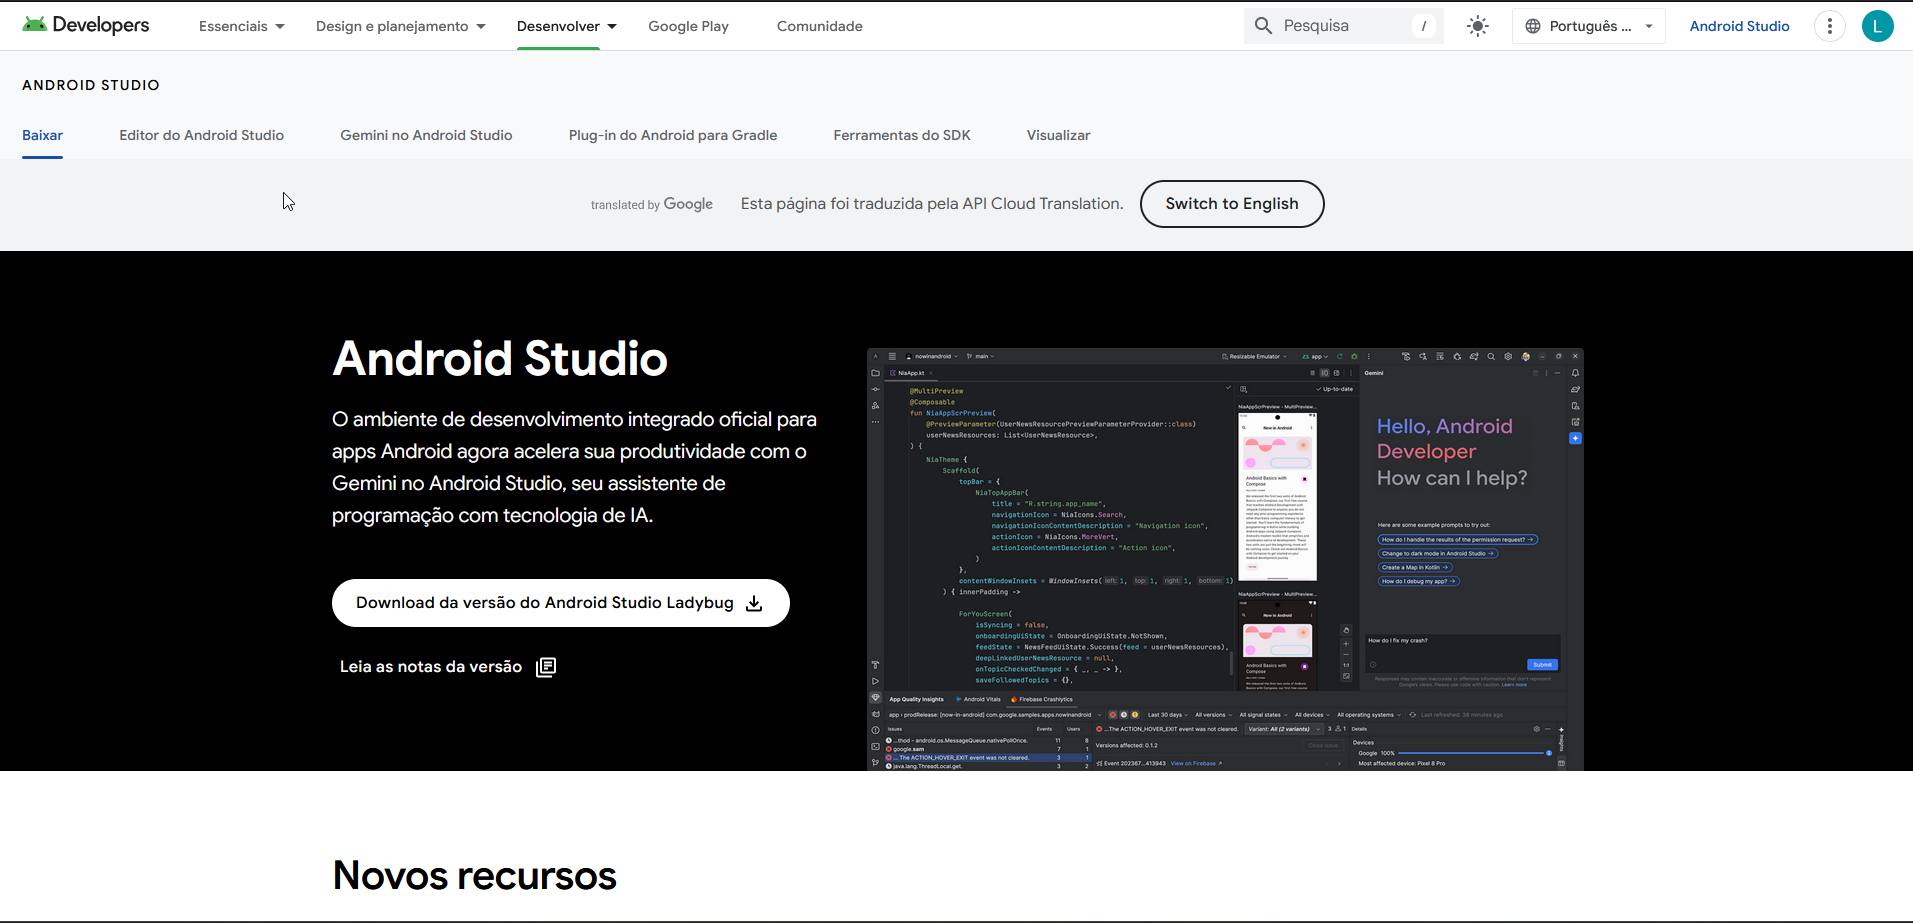Click the translated by Google label
This screenshot has height=923, width=1913.
tap(652, 204)
